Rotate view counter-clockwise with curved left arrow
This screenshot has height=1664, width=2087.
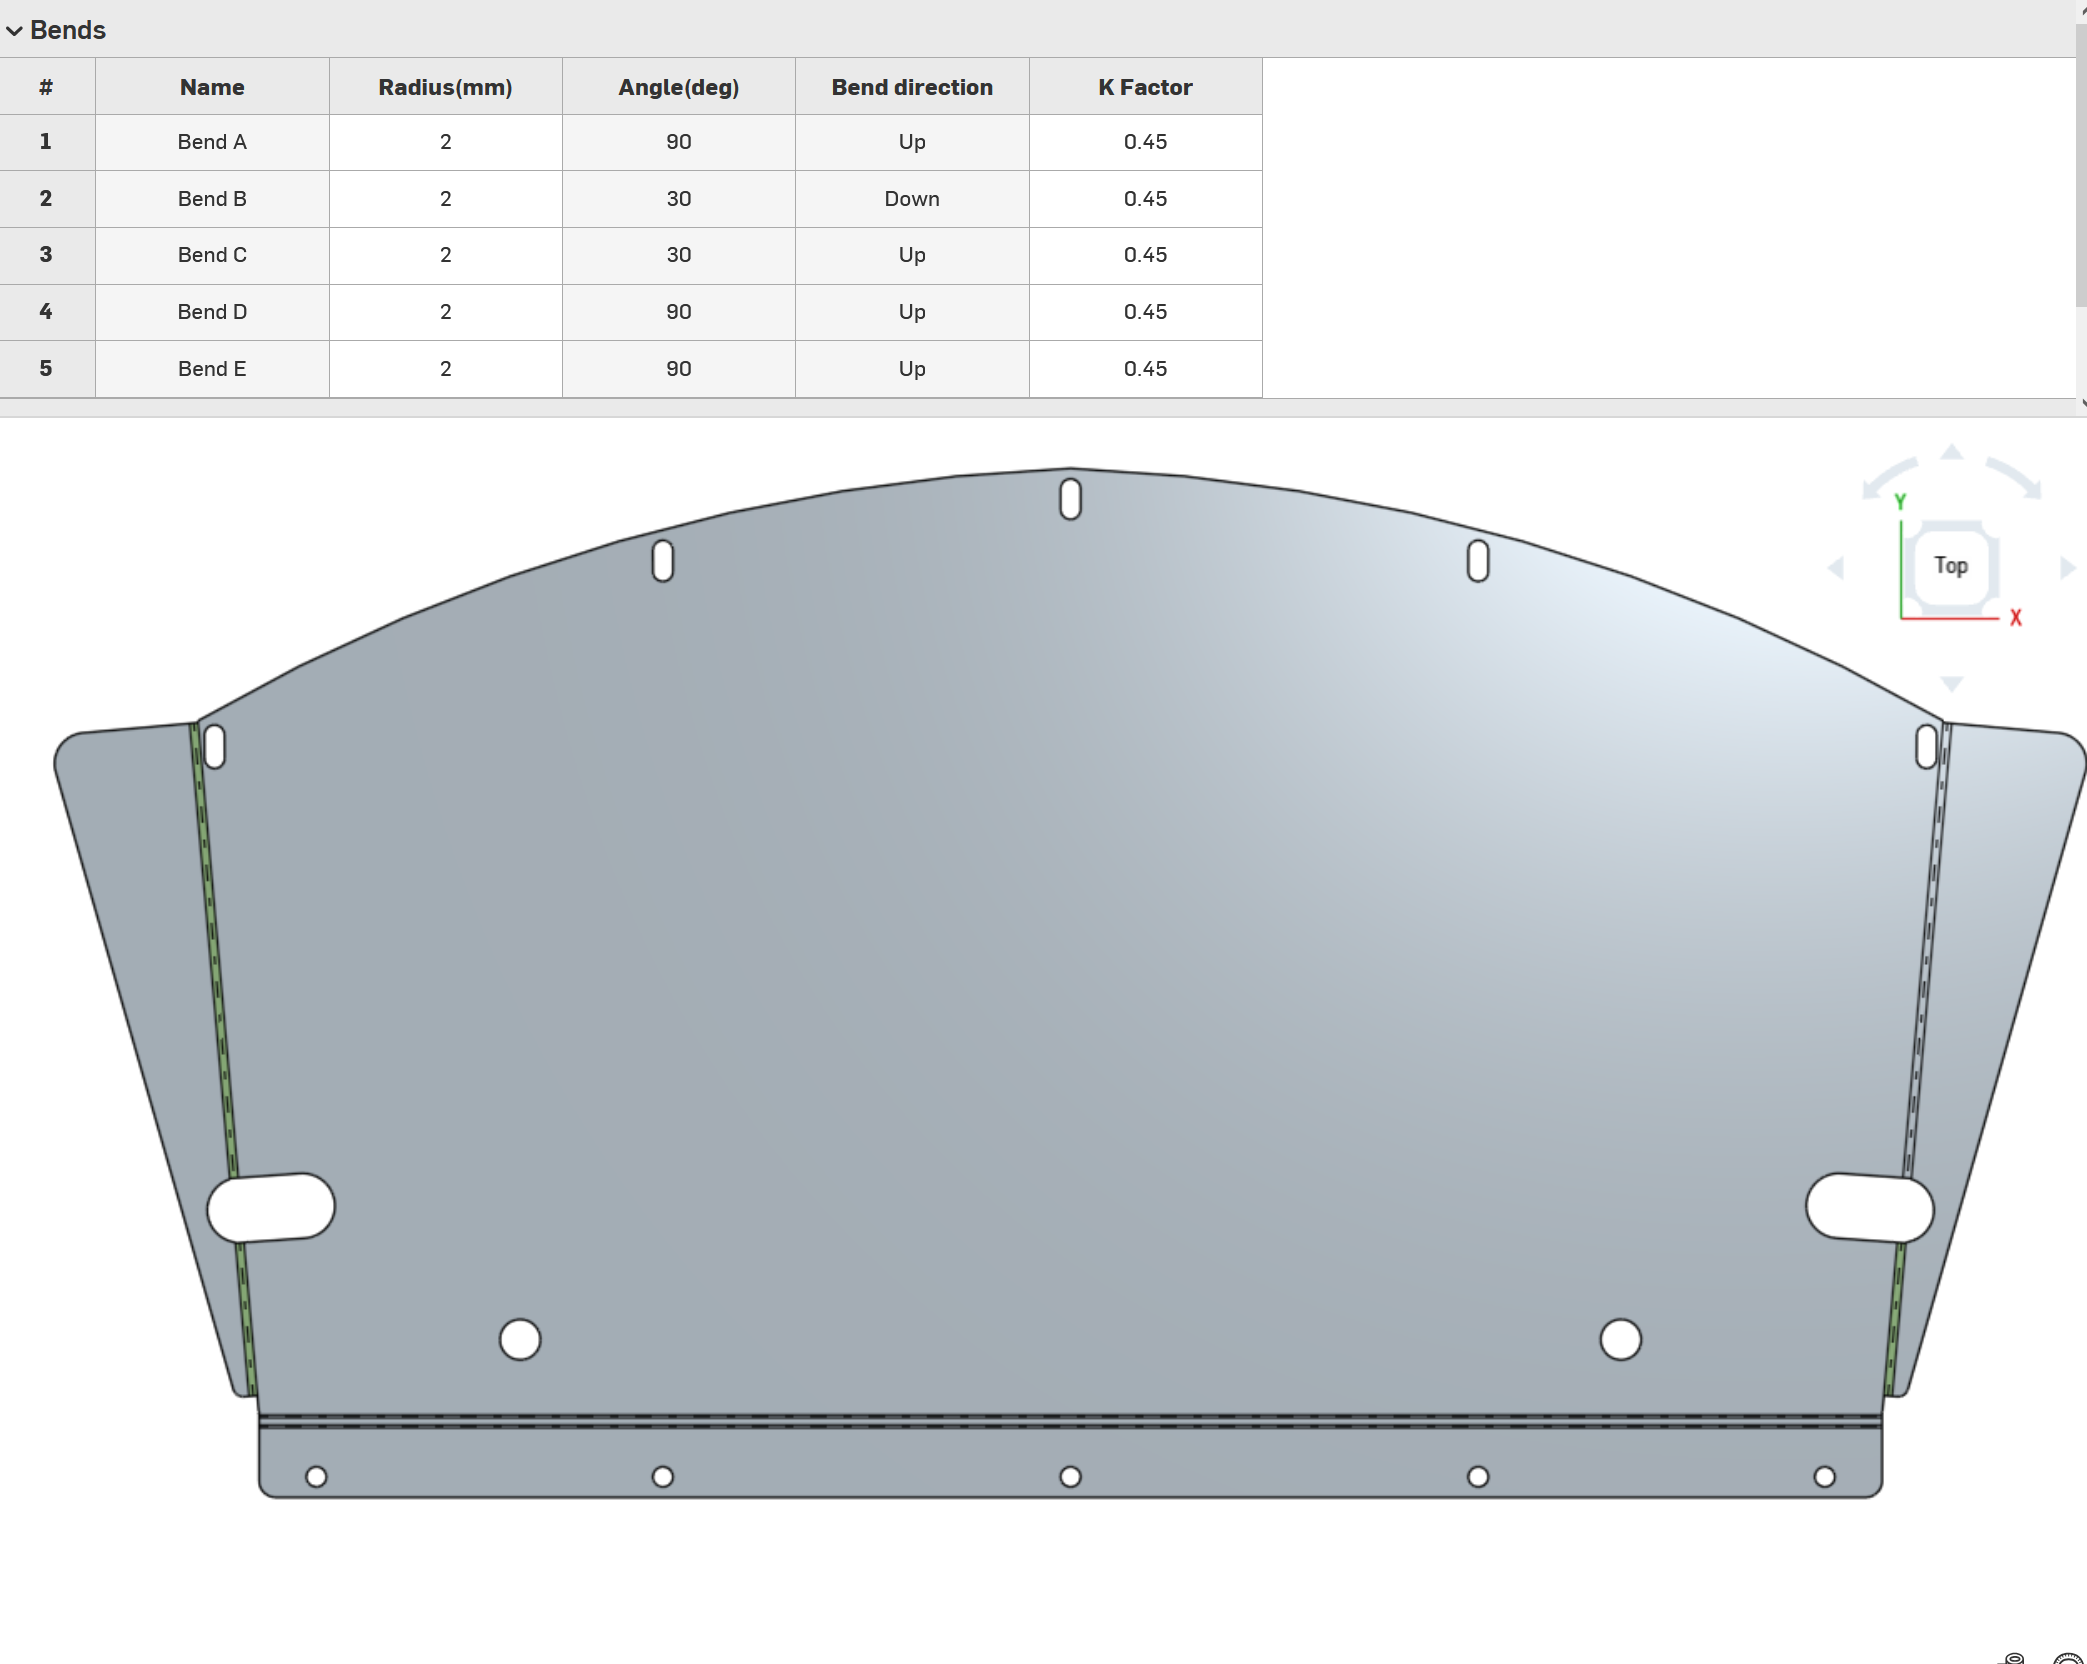[x=1889, y=477]
